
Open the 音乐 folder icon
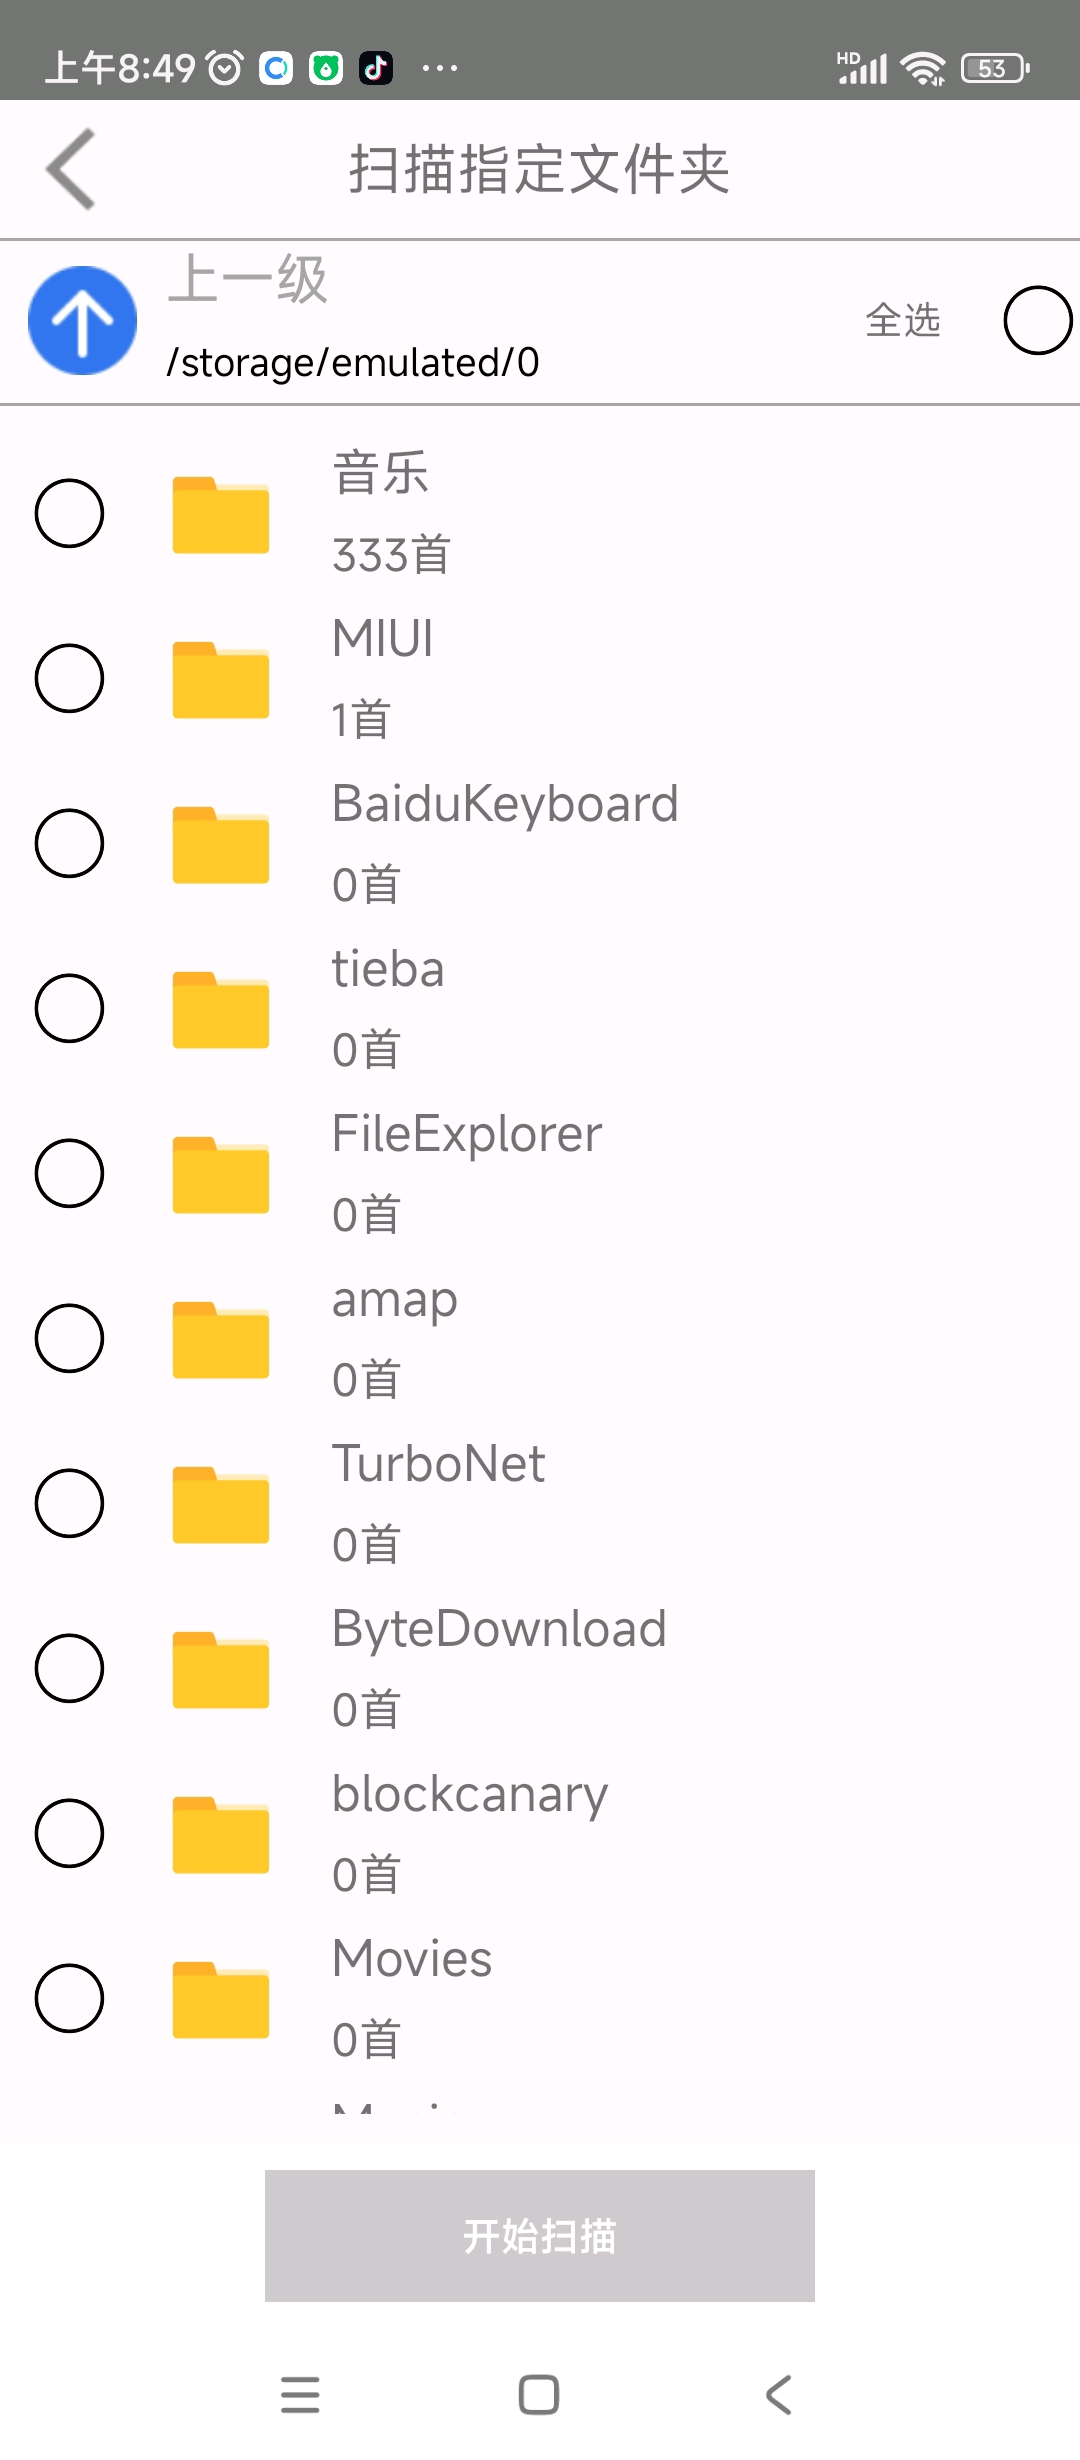click(221, 515)
